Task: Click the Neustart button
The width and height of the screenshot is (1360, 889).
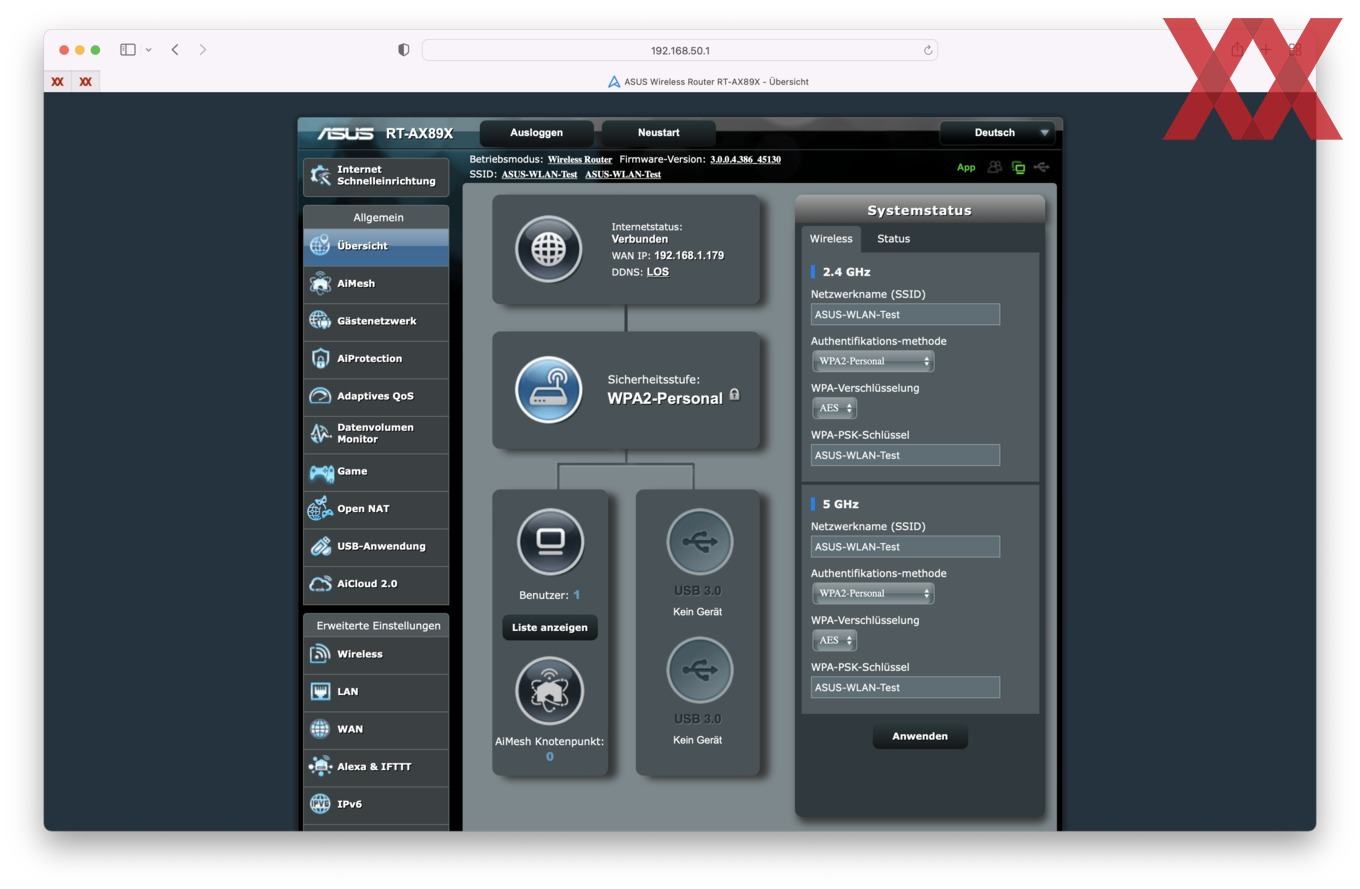Action: pos(658,133)
